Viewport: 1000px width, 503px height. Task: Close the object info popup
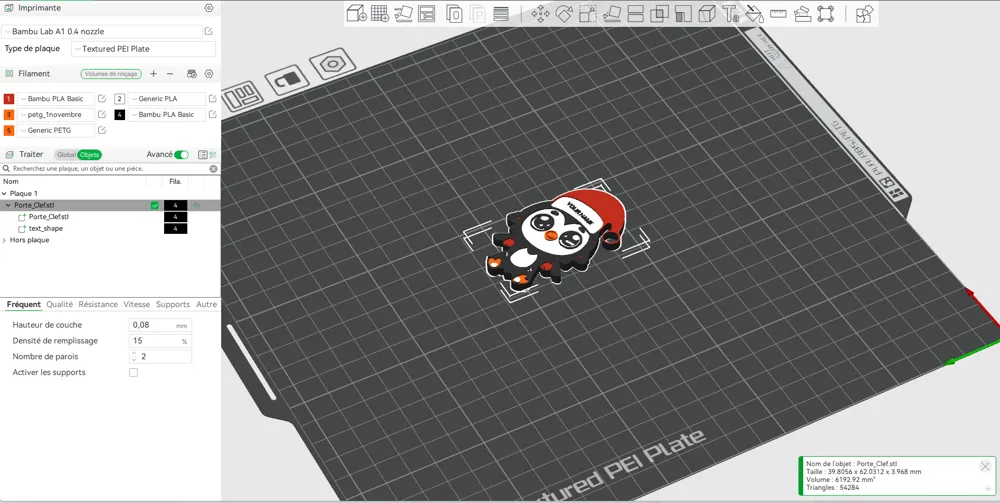click(x=985, y=467)
